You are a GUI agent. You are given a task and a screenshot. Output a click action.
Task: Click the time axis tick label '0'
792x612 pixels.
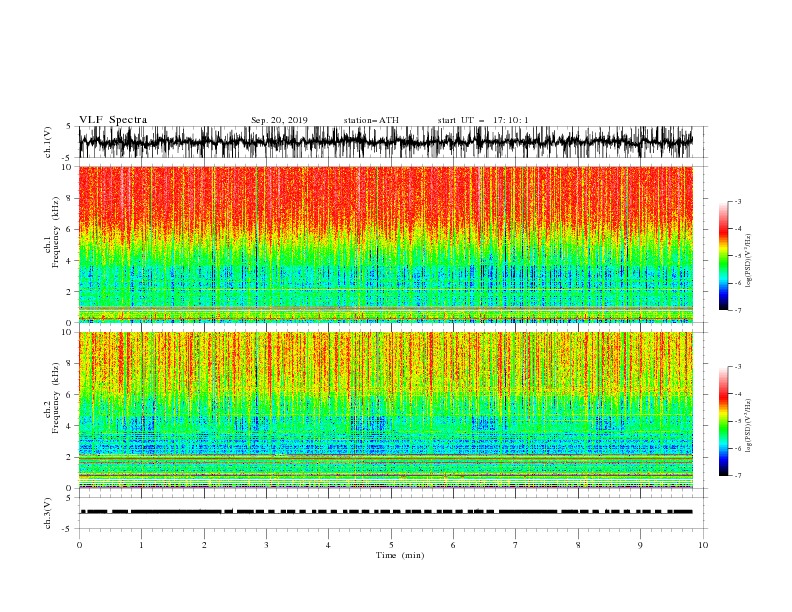(x=79, y=545)
